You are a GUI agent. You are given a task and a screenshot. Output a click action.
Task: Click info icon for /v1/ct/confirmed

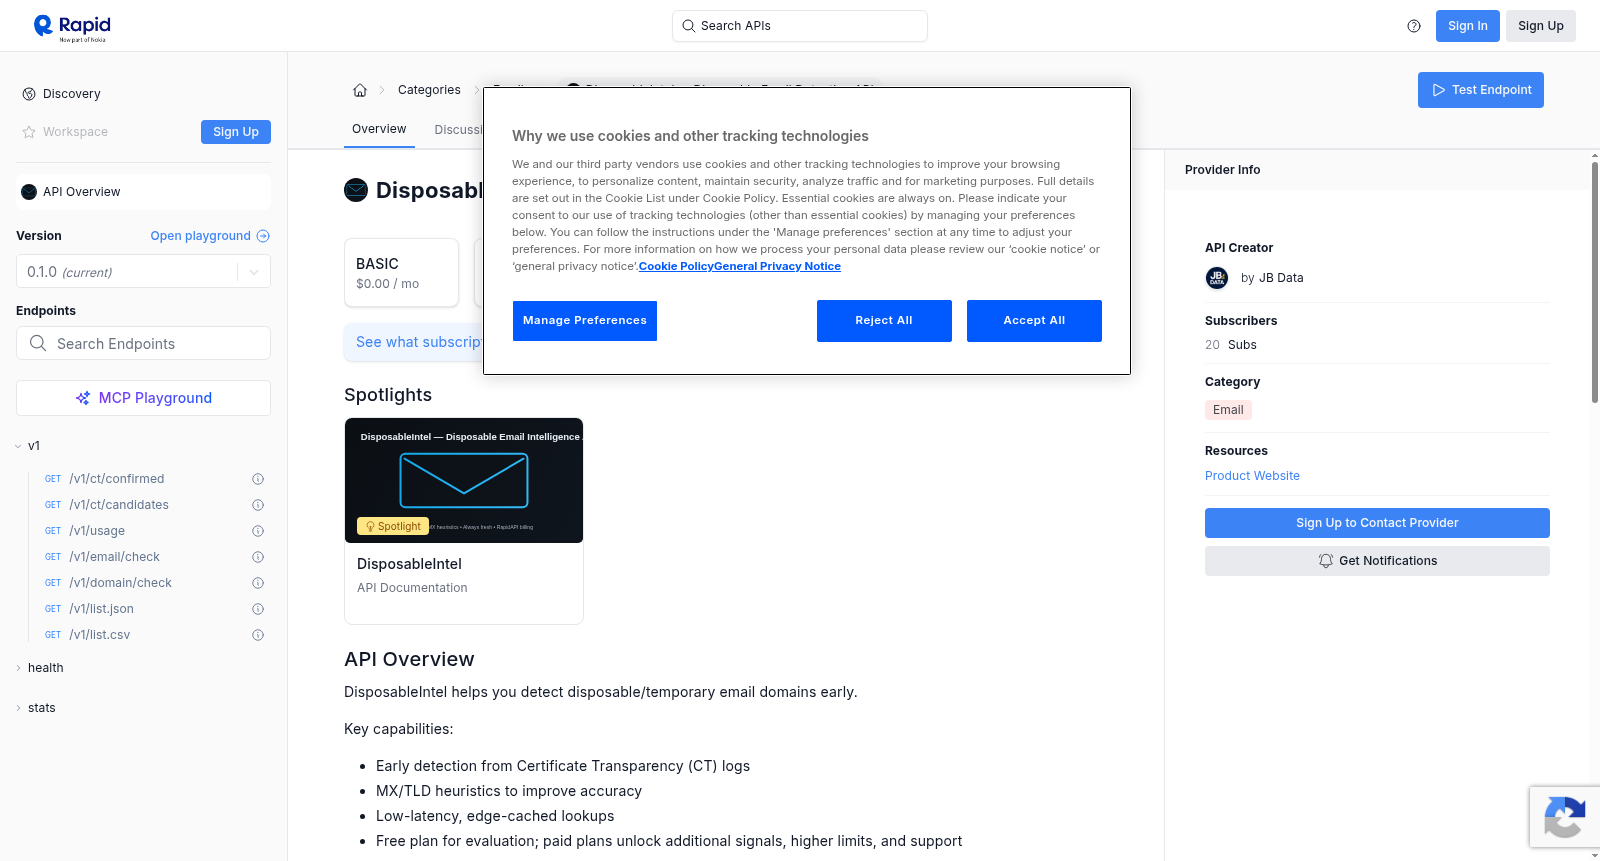pyautogui.click(x=258, y=479)
